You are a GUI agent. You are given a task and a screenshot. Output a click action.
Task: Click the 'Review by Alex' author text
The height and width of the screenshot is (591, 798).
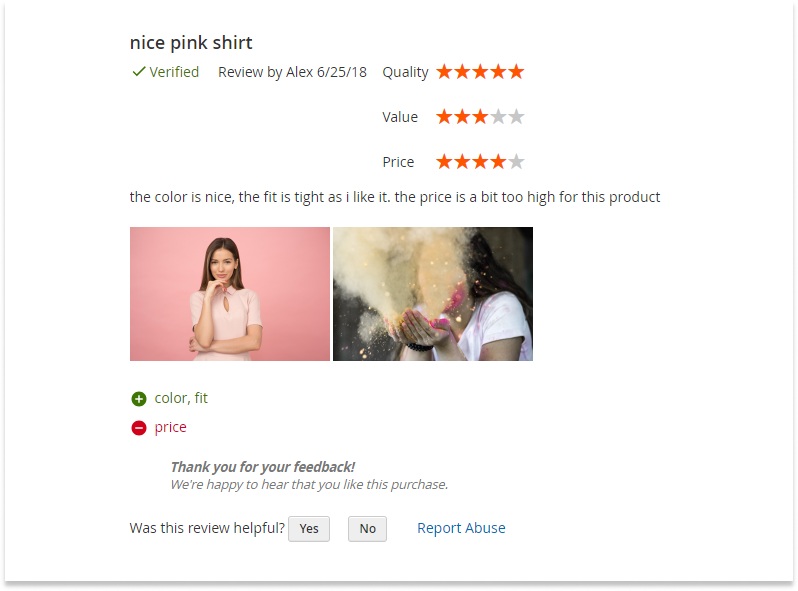pyautogui.click(x=265, y=72)
